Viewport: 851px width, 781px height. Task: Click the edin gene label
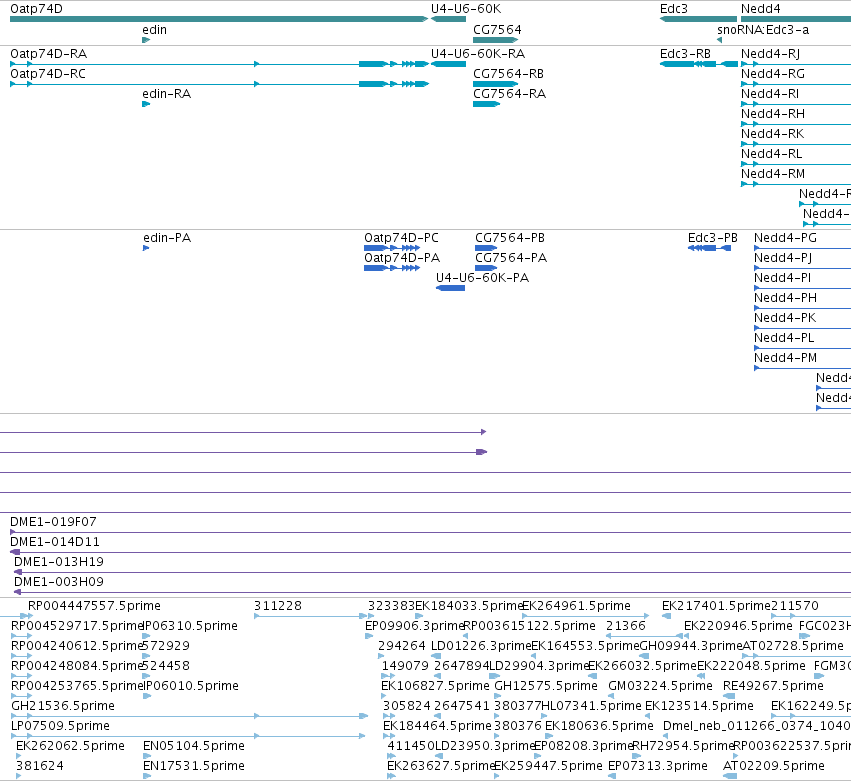tap(154, 30)
